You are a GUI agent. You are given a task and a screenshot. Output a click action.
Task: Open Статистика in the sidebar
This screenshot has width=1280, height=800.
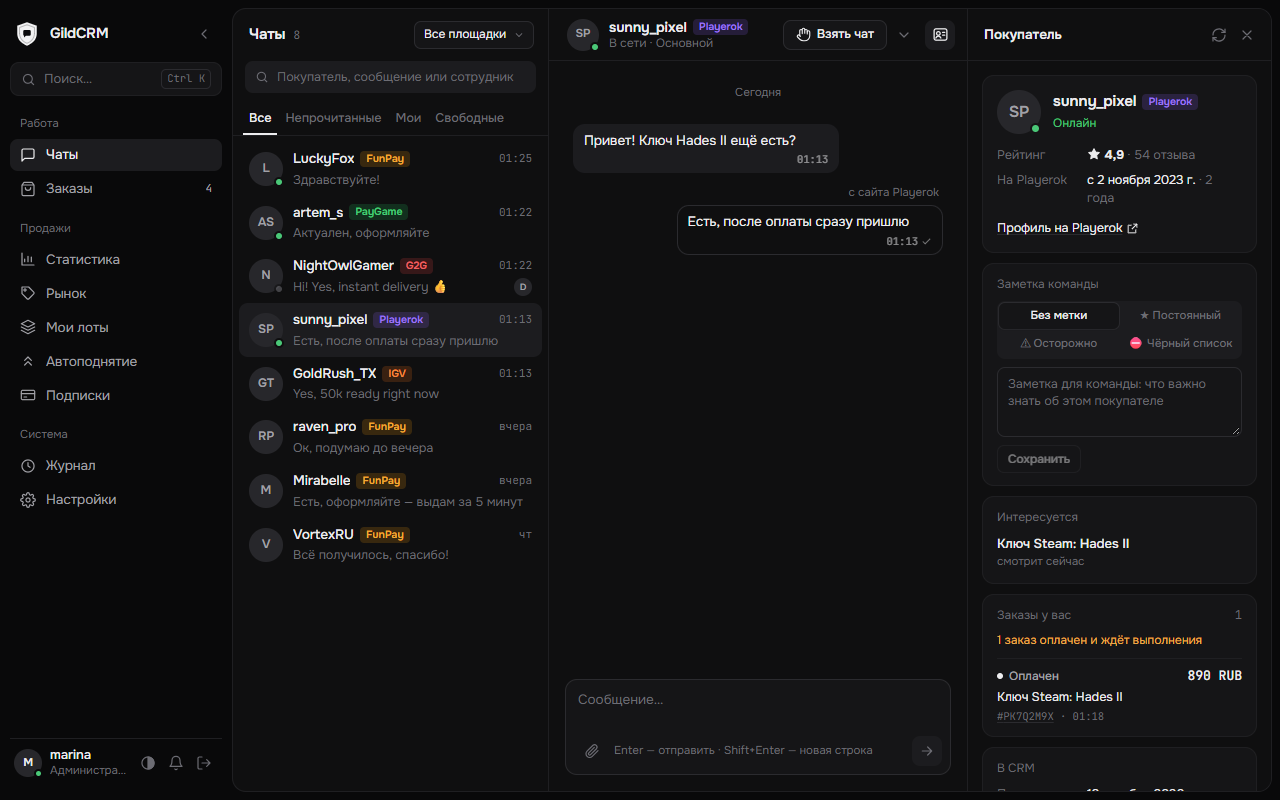coord(116,260)
